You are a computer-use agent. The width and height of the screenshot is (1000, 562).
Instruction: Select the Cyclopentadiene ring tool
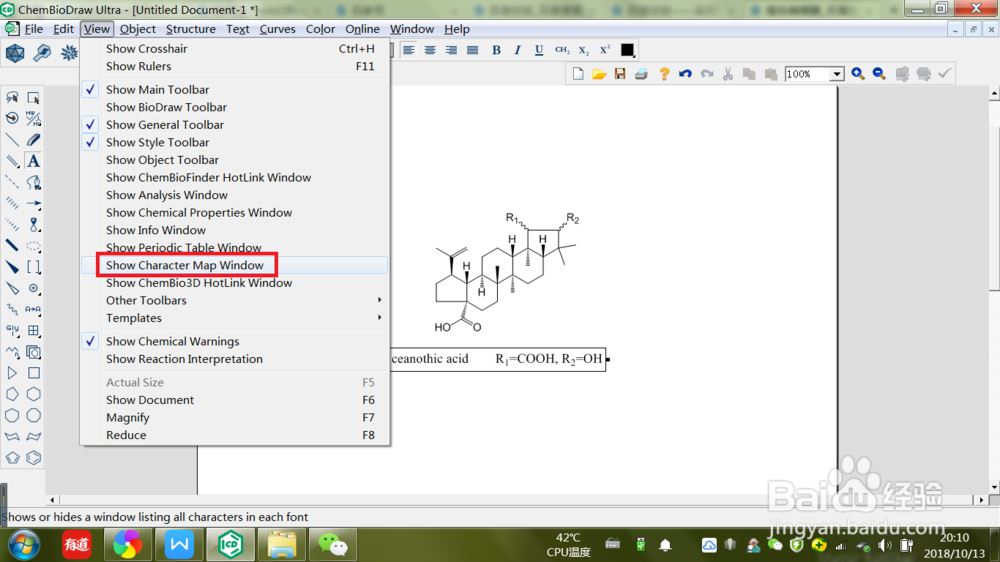point(12,458)
